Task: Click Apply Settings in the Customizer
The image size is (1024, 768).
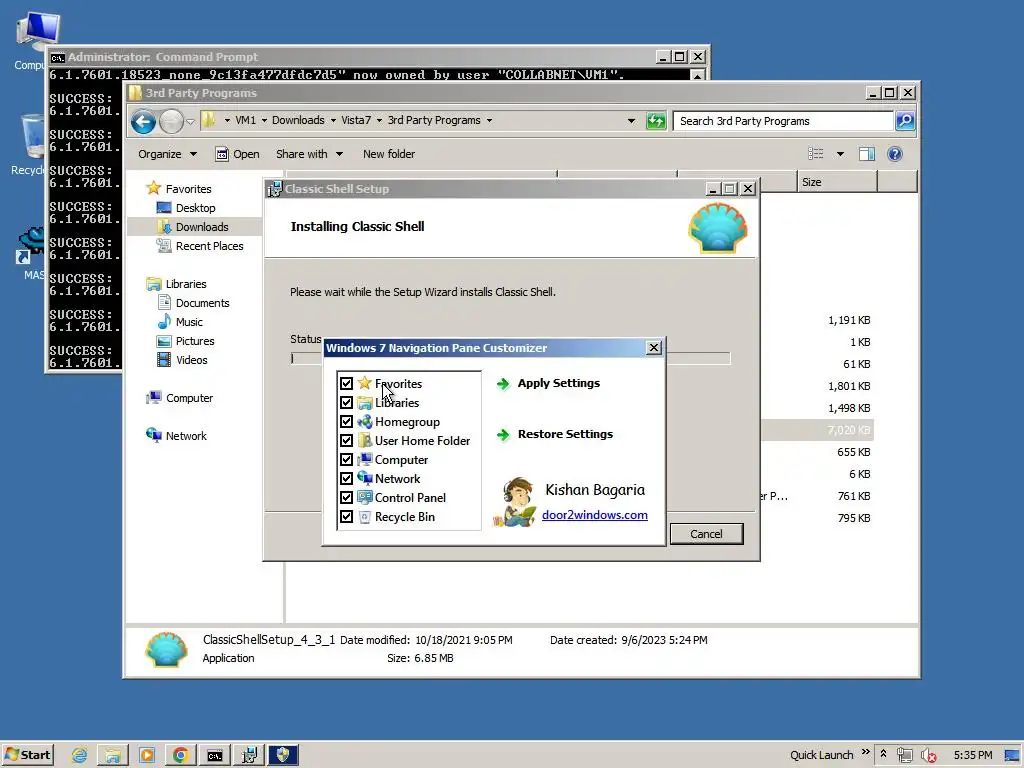Action: tap(559, 383)
